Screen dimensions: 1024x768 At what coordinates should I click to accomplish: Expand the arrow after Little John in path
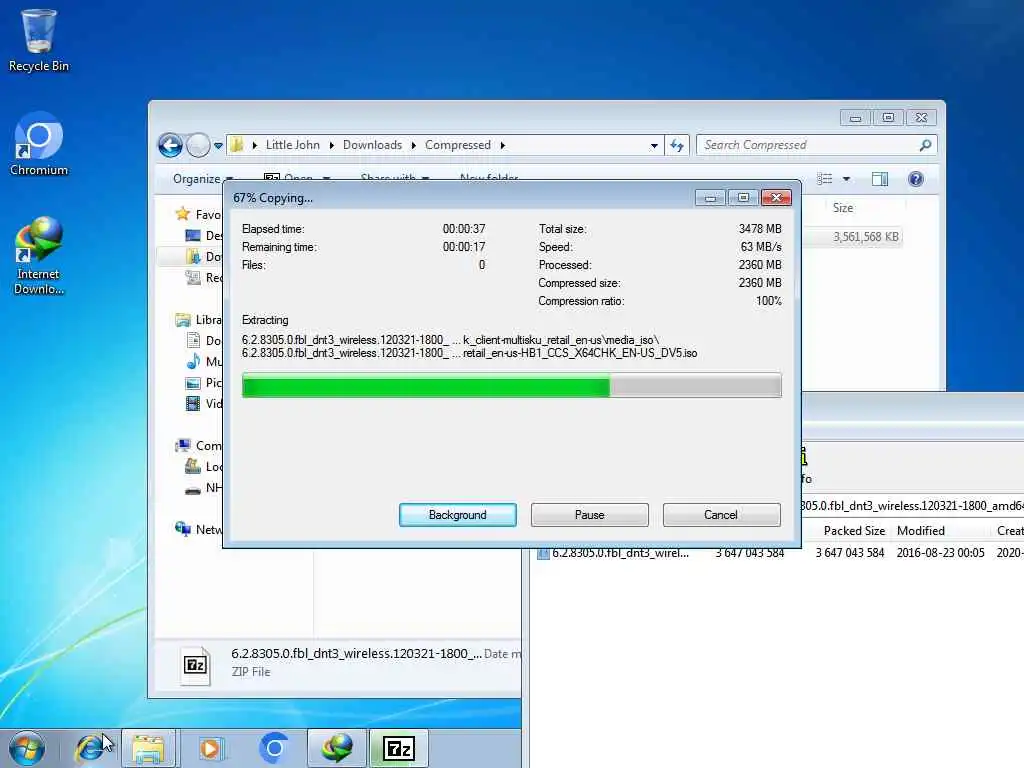(332, 145)
